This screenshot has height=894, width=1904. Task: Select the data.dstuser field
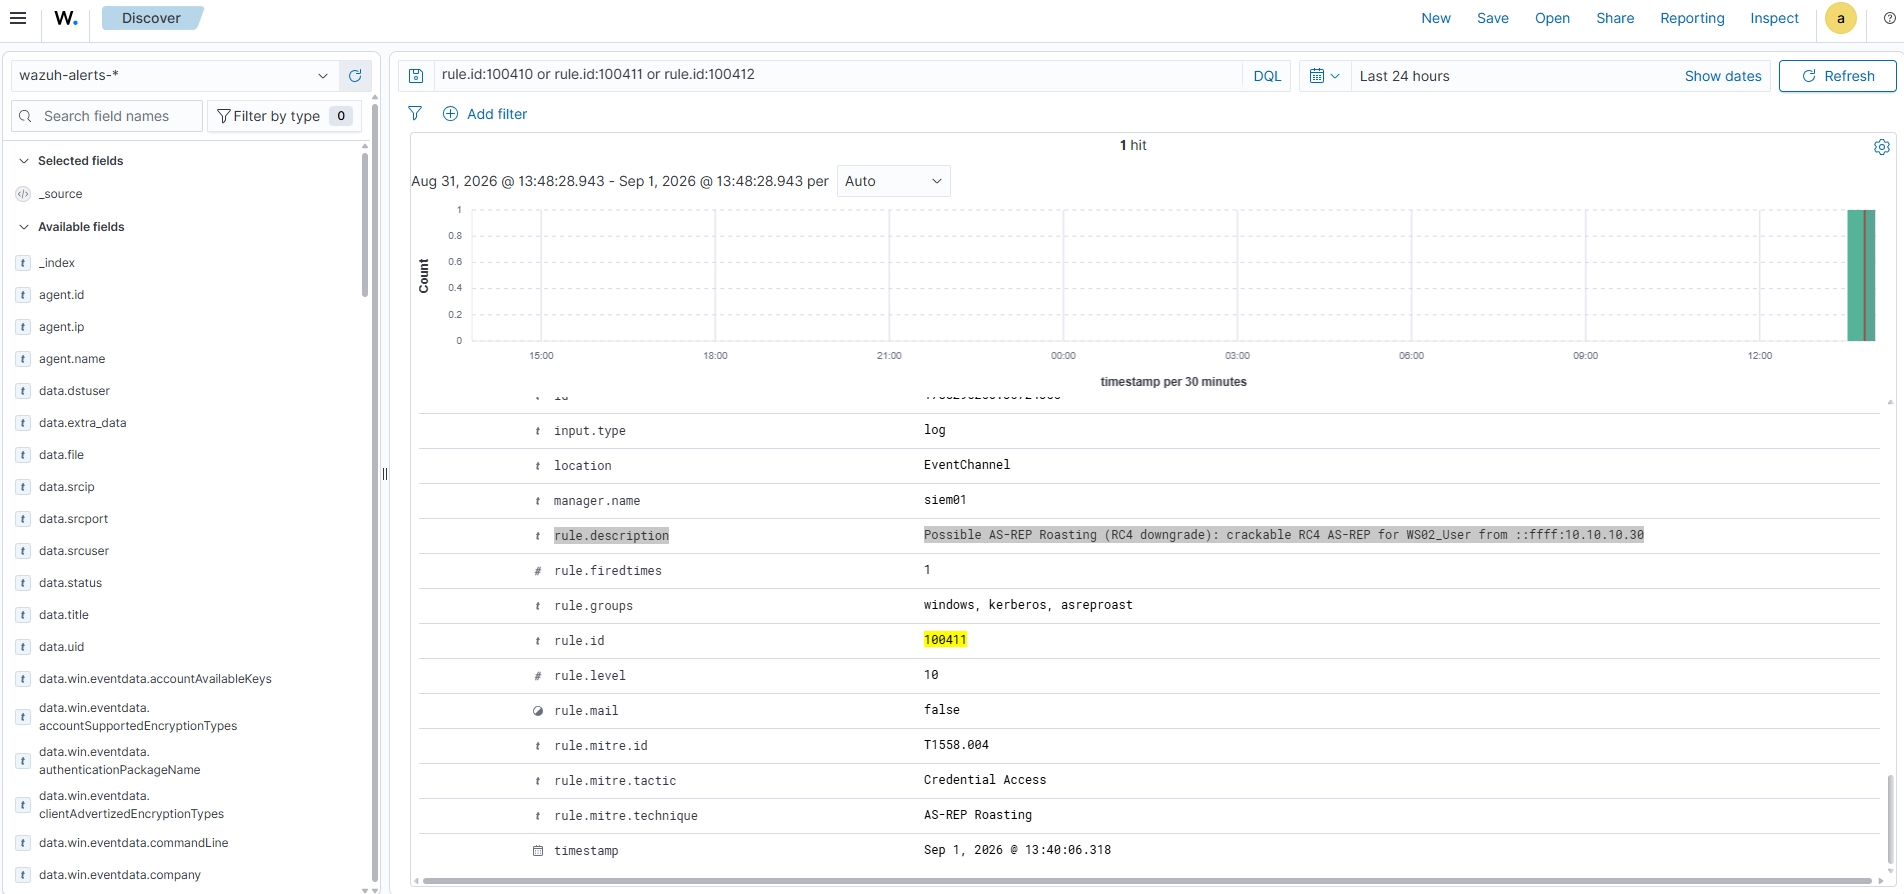[74, 391]
